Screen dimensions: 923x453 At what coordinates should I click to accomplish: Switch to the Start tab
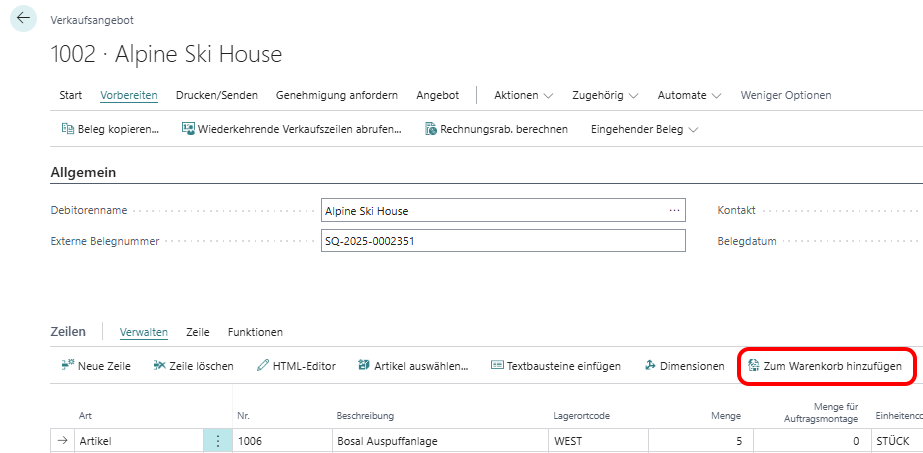coord(70,95)
